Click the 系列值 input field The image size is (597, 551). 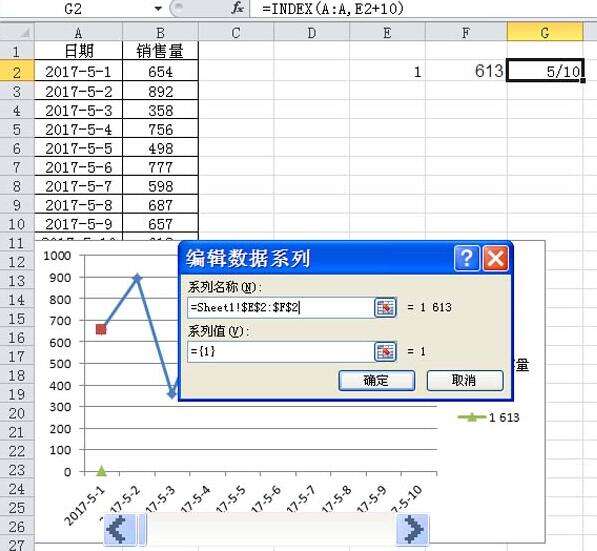click(x=280, y=351)
